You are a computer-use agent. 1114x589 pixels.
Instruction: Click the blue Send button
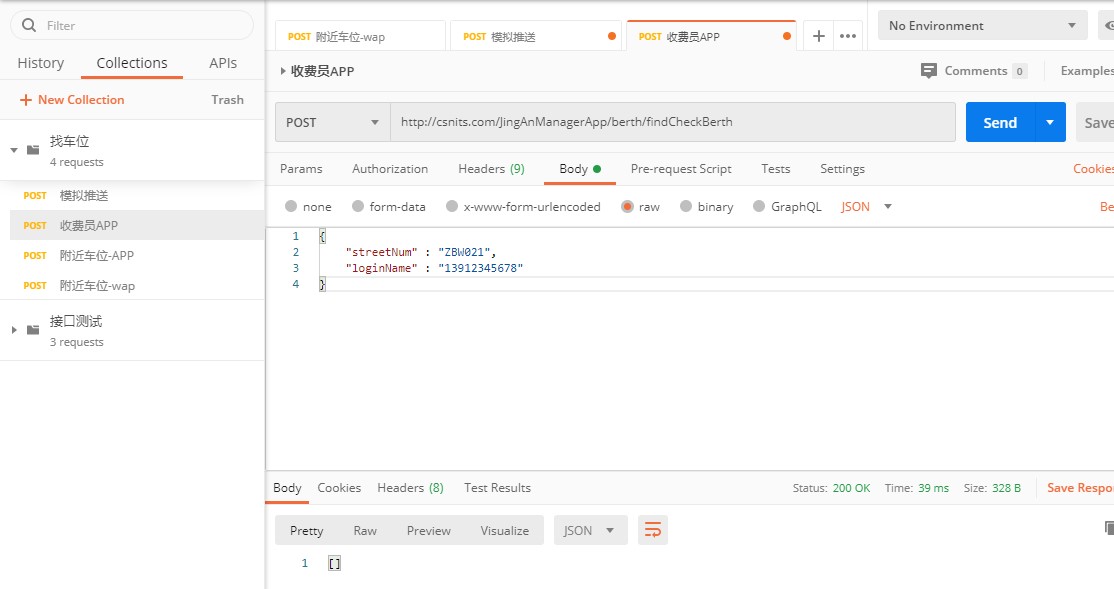[x=999, y=122]
